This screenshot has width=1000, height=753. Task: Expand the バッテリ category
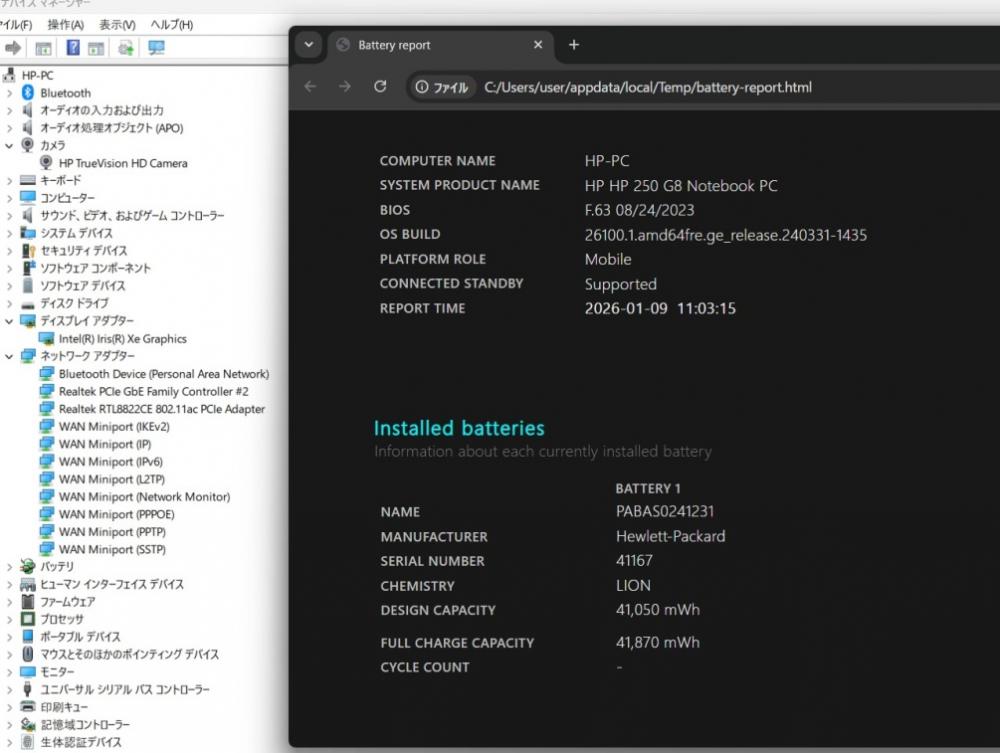pos(10,566)
